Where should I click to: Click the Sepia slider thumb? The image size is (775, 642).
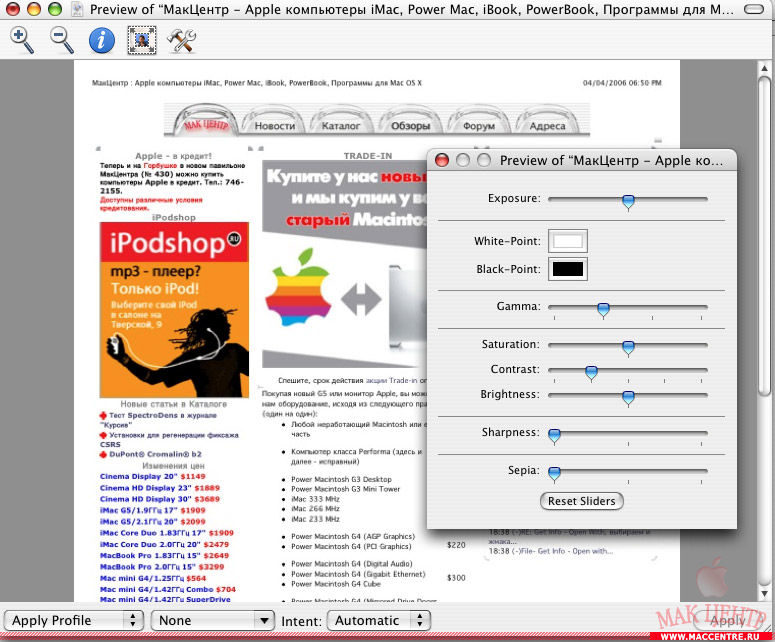point(555,473)
